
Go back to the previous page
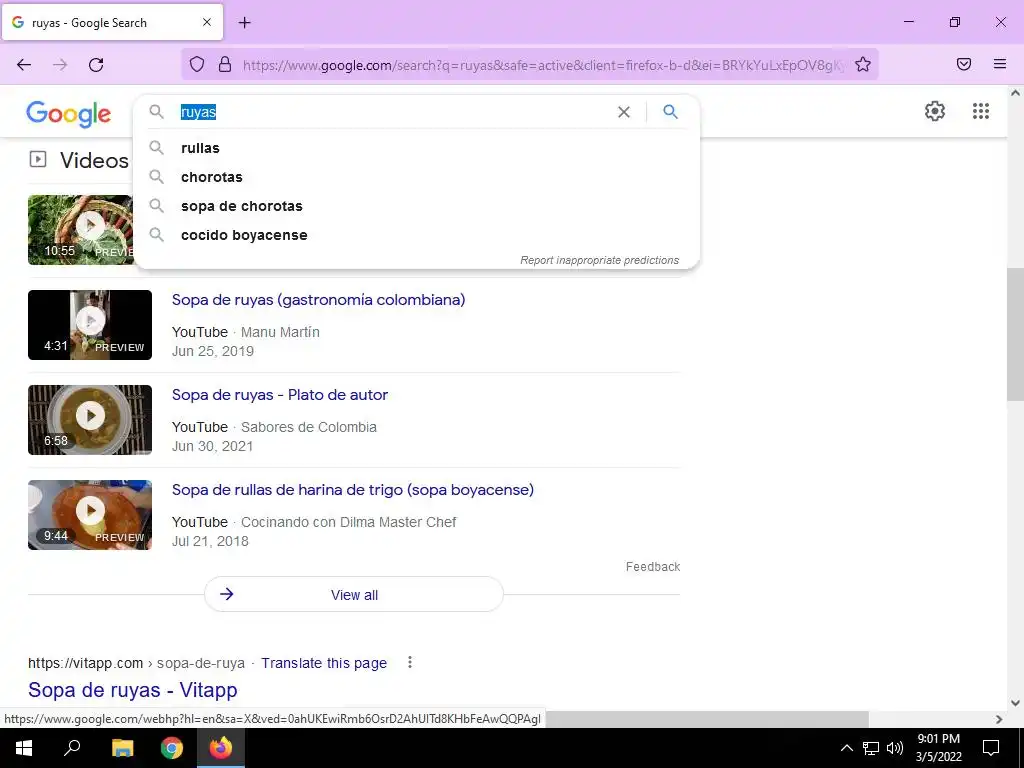24,65
